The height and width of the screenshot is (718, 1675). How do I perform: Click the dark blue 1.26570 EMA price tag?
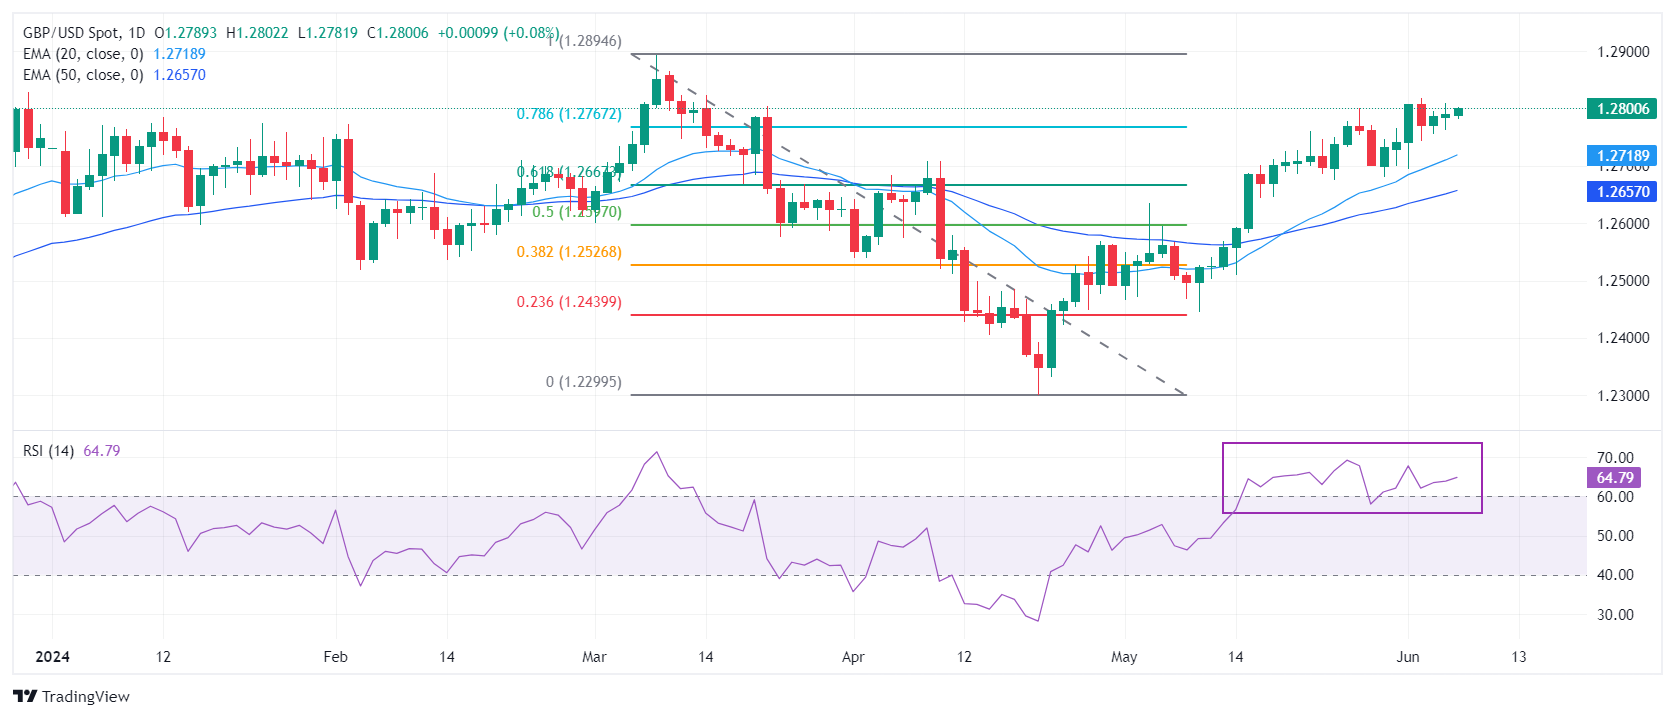click(1622, 191)
